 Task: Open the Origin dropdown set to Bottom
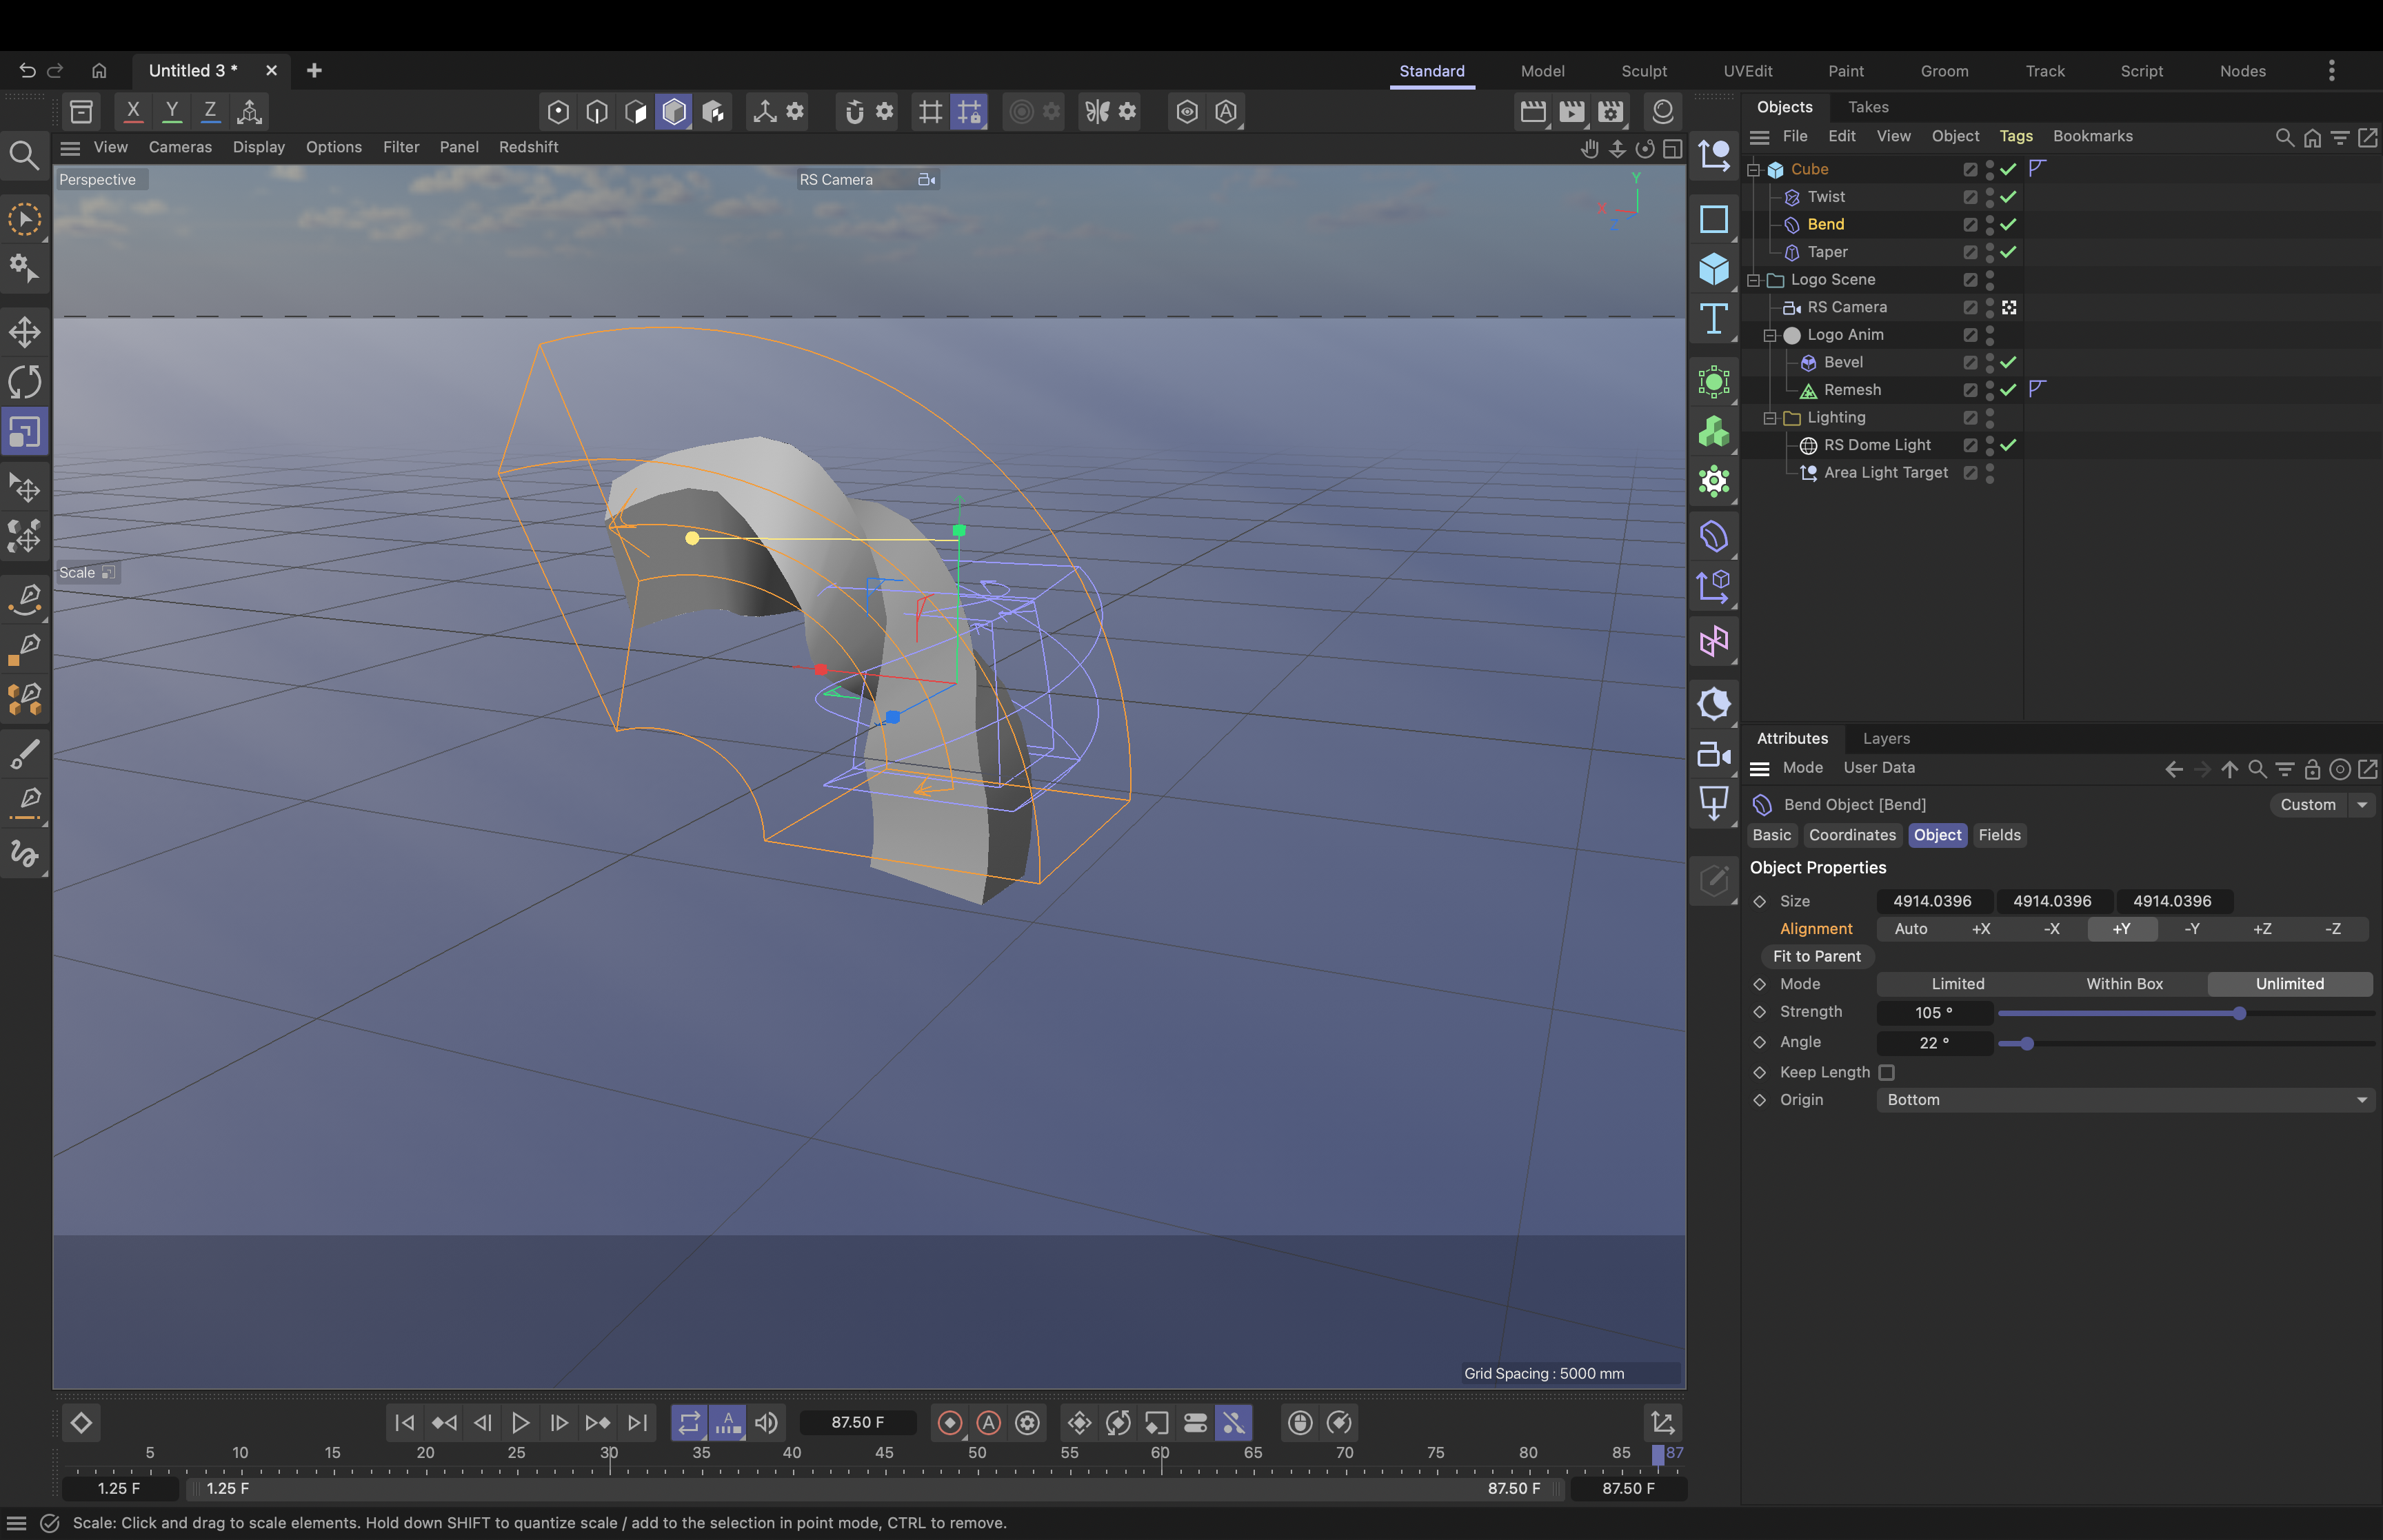coord(2125,1099)
